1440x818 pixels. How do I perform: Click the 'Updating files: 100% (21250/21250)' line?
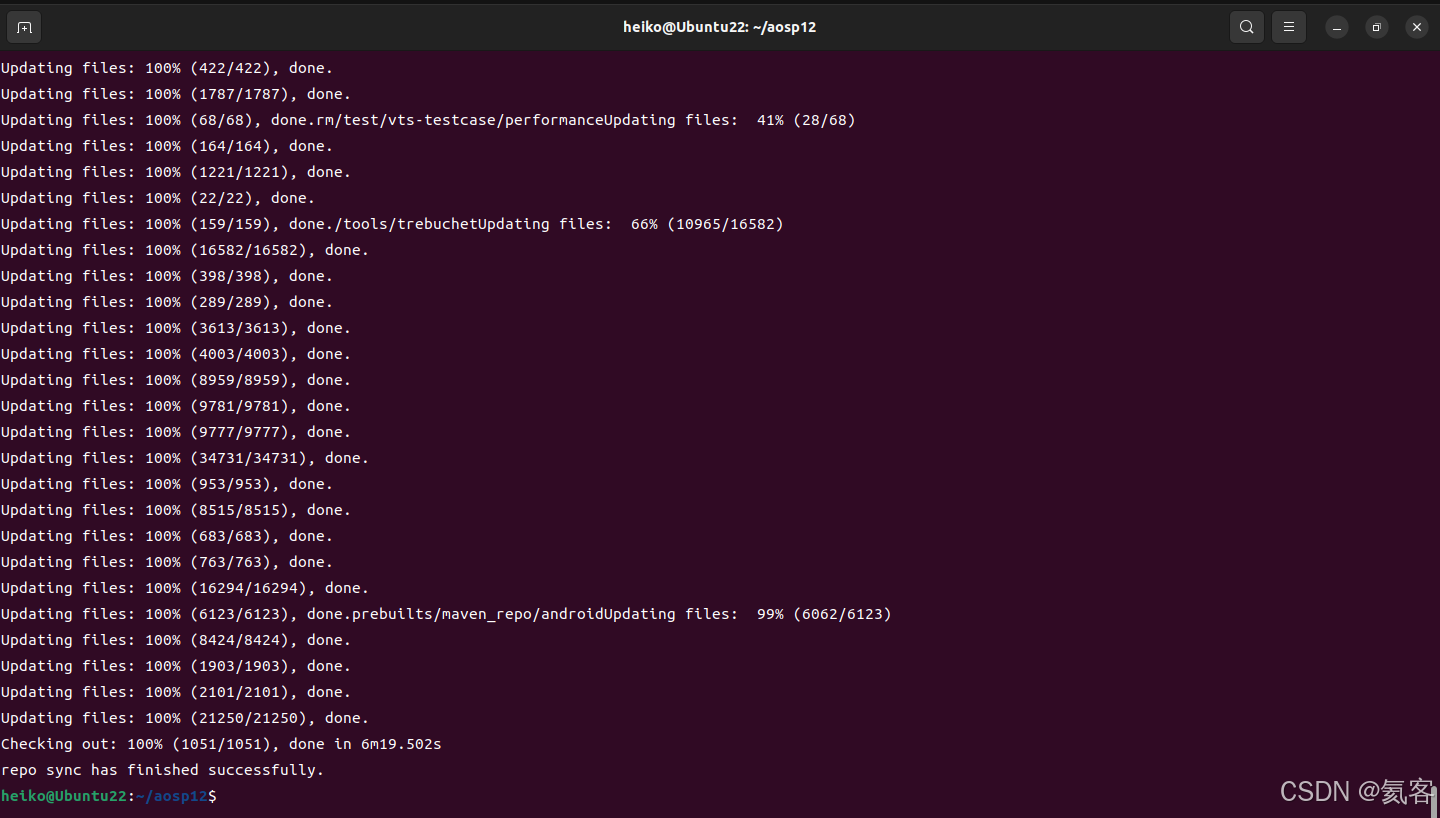point(185,718)
